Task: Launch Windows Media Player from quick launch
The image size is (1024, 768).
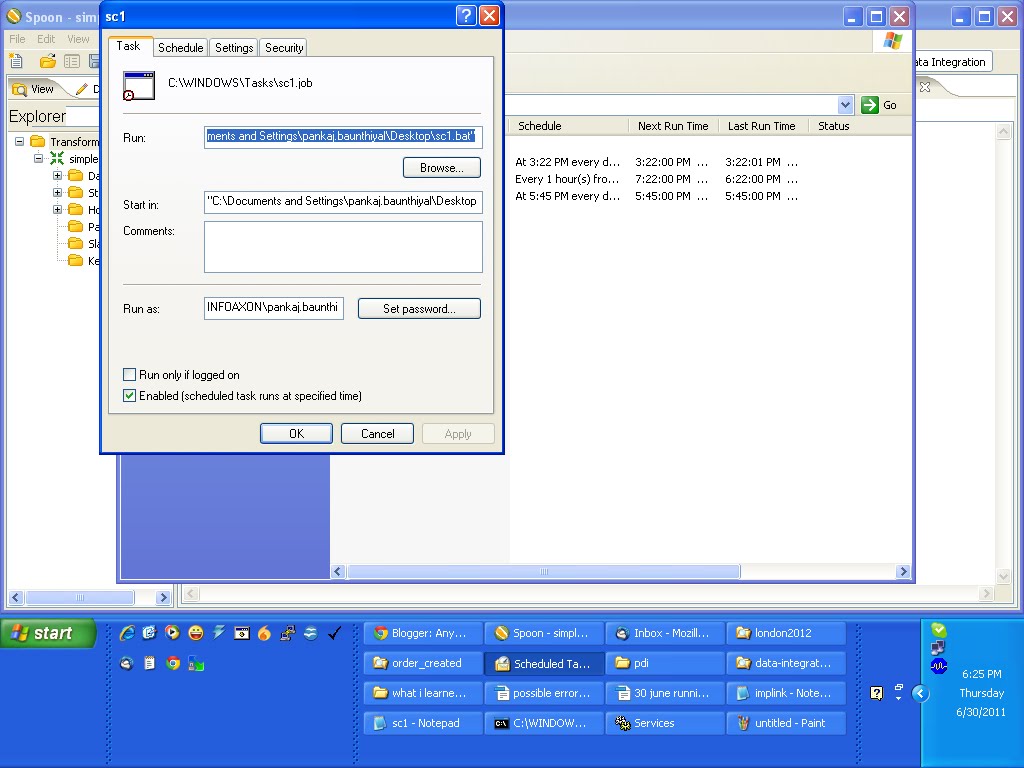Action: coord(171,632)
